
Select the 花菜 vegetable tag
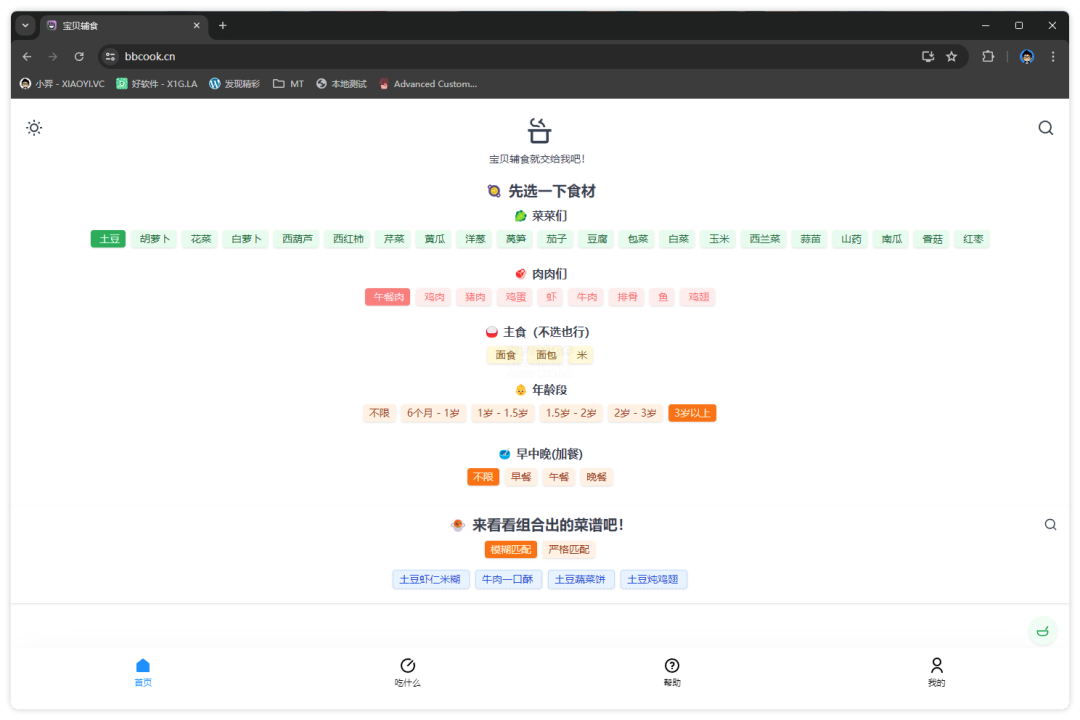(x=200, y=239)
